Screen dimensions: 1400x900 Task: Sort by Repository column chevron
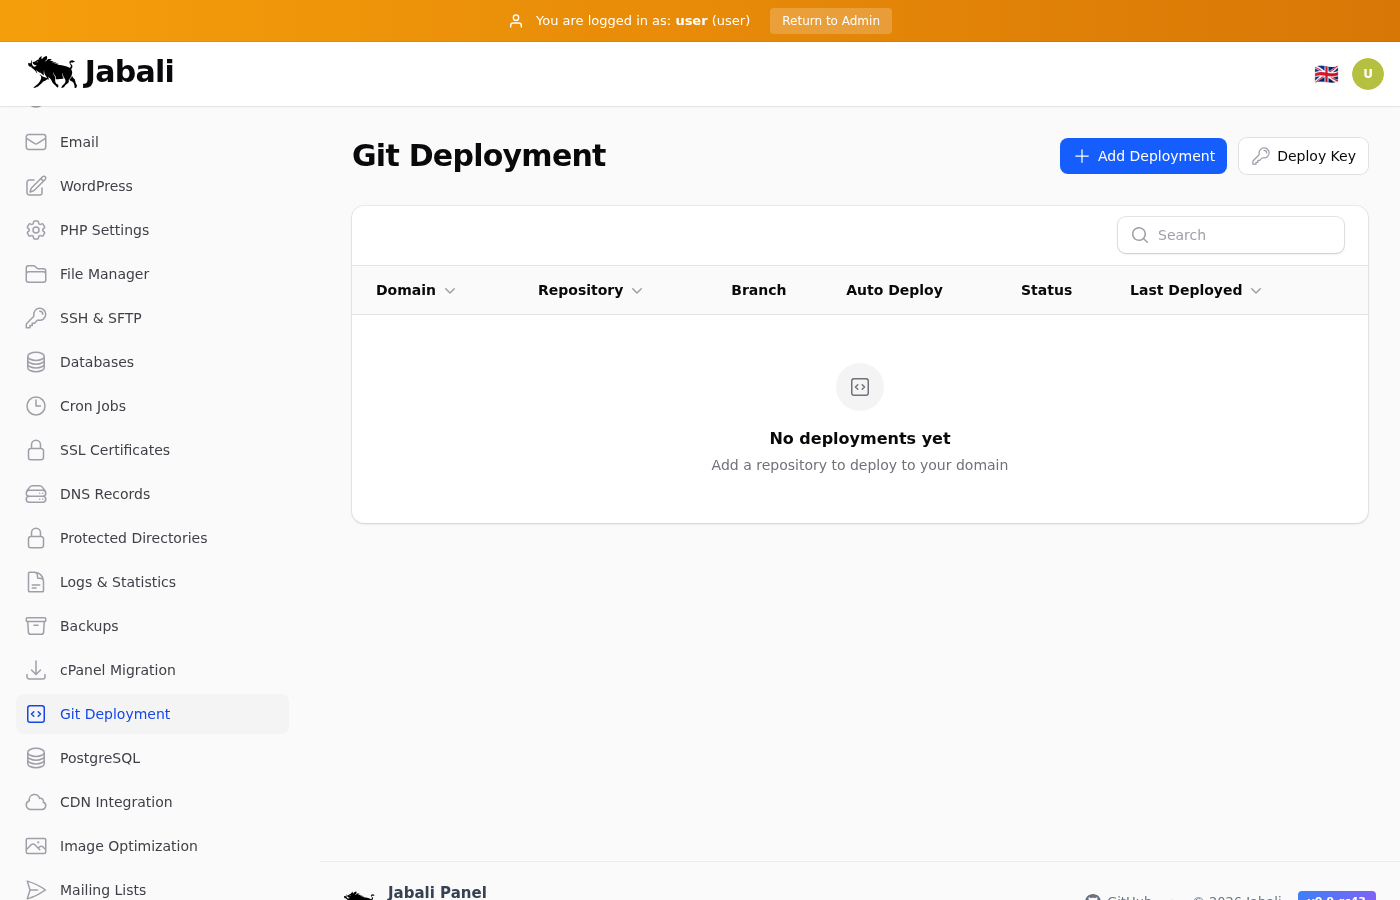[637, 291]
